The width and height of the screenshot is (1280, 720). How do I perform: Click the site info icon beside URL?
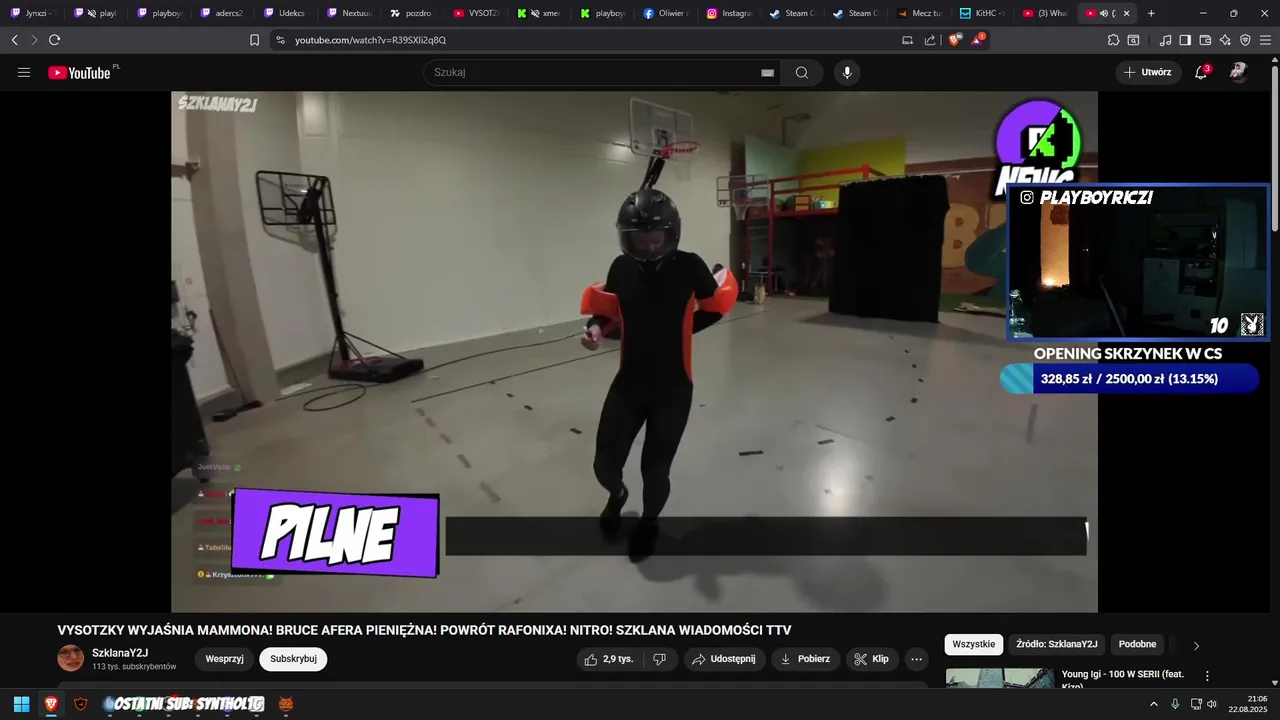pos(280,40)
